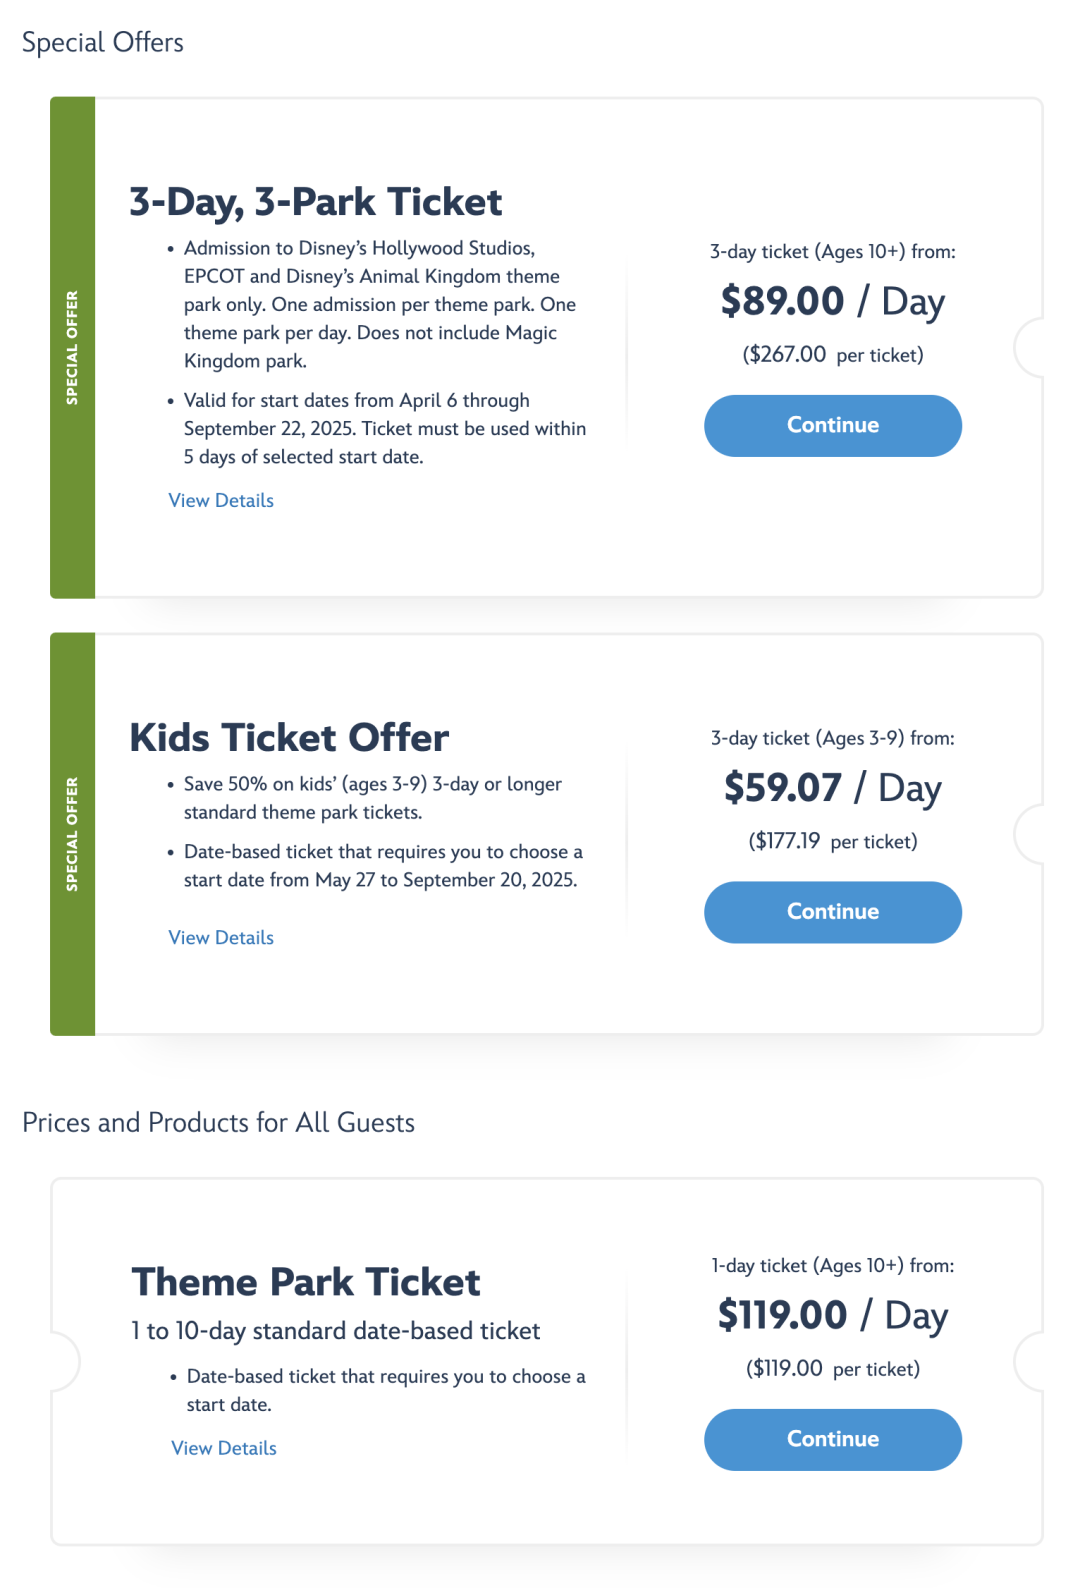Click the $119.00 / Day price
Viewport: 1080px width, 1588px height.
(x=832, y=1315)
